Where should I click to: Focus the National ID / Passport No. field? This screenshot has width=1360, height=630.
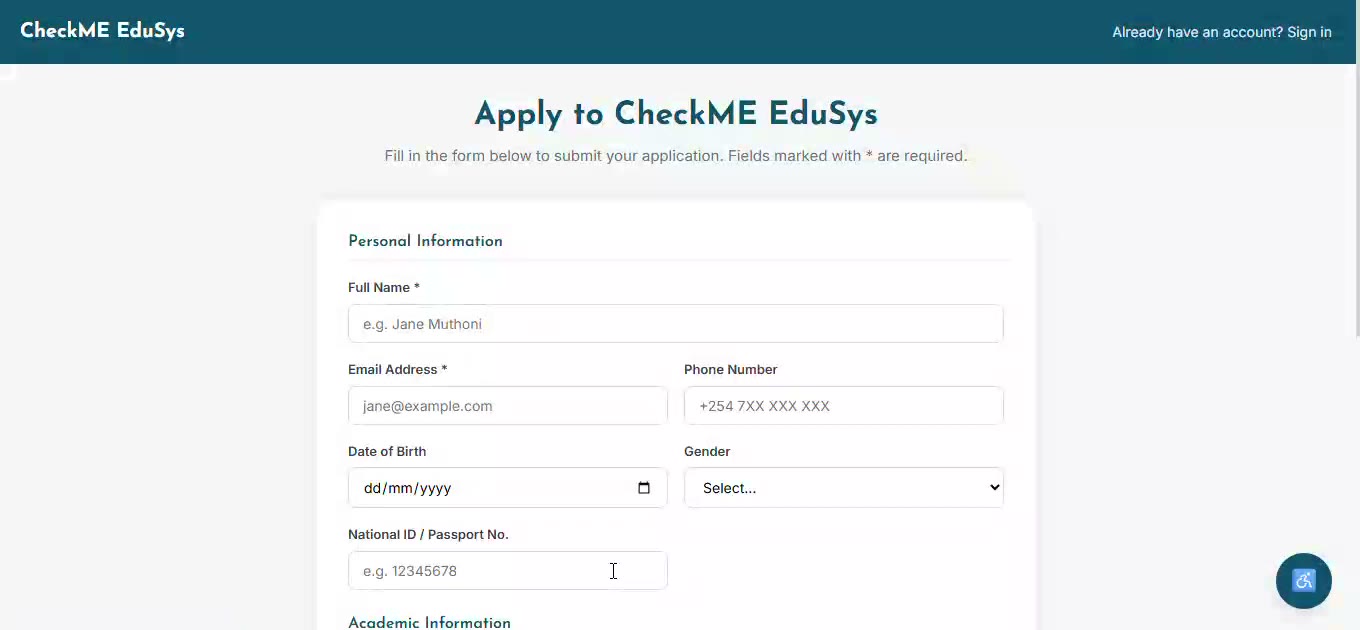point(508,571)
